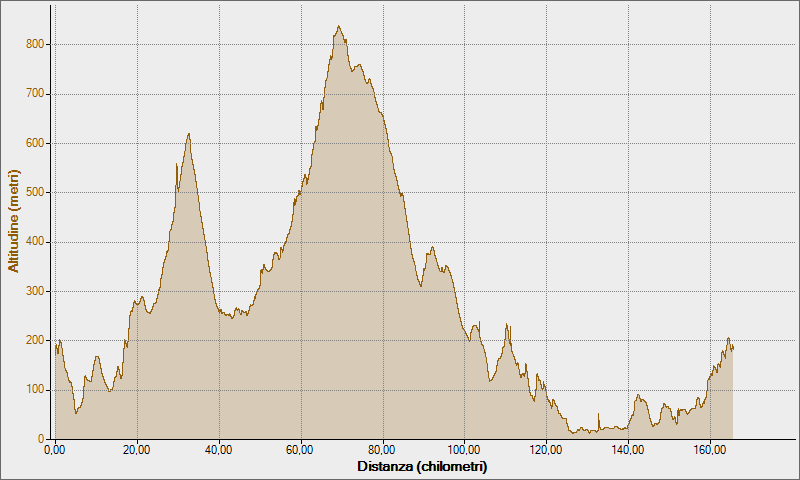Viewport: 800px width, 480px height.
Task: Click the 620 m peak near 32 km
Action: (189, 134)
